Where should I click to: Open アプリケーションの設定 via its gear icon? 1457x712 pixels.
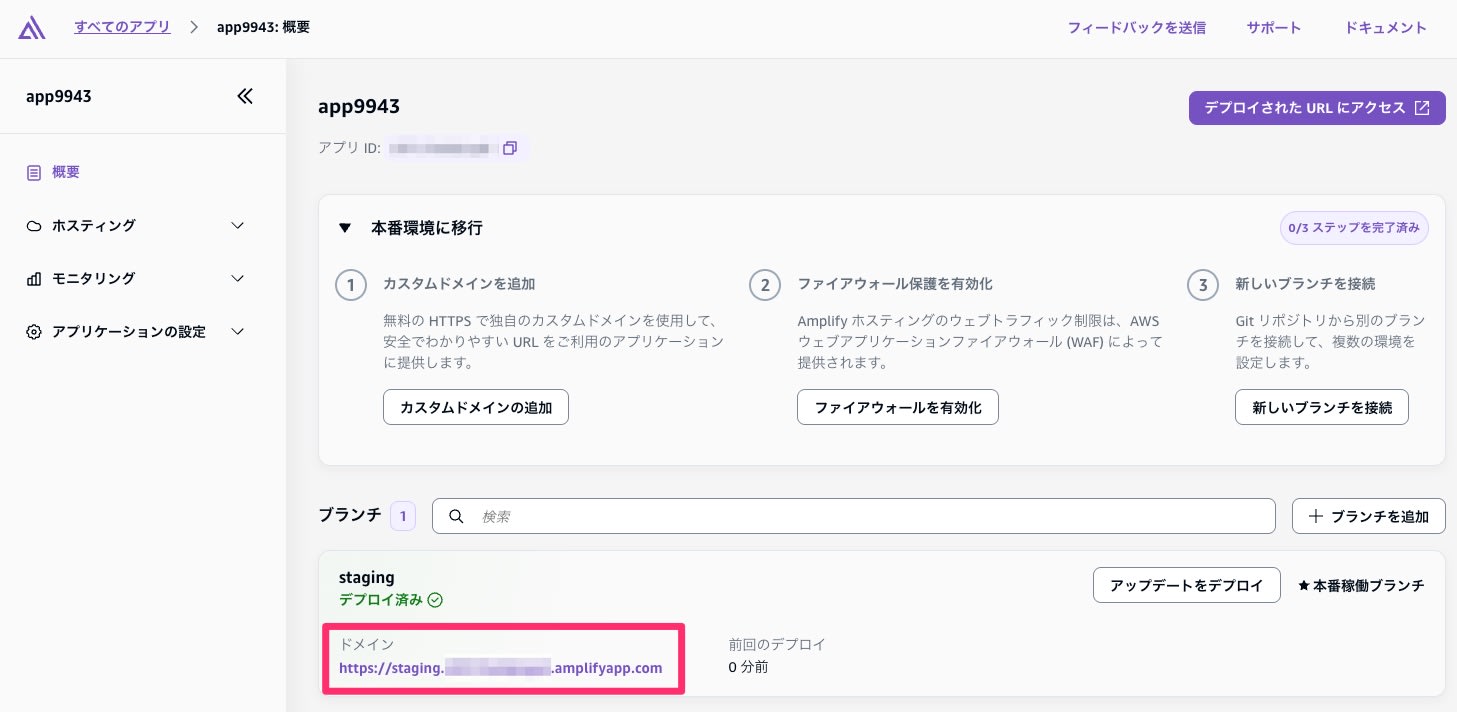pyautogui.click(x=34, y=331)
